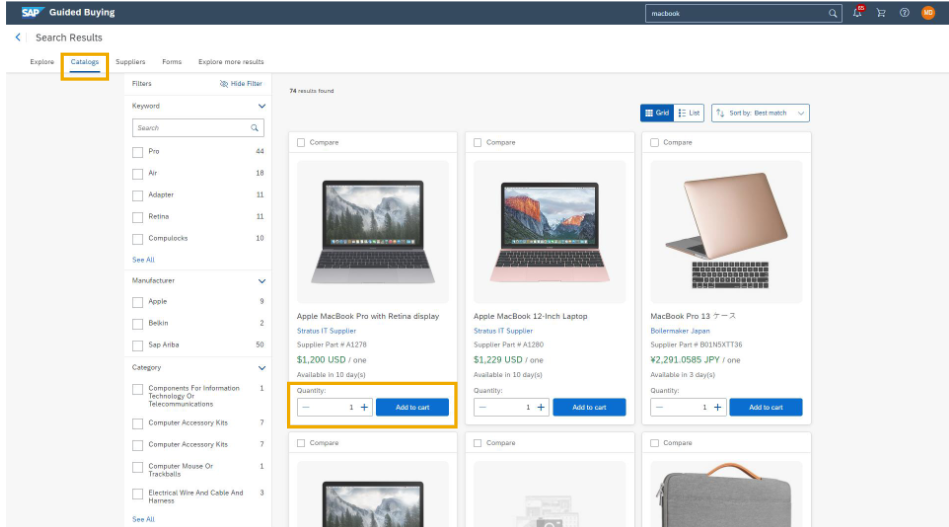Open Boilermaker Japan supplier link

click(x=680, y=331)
